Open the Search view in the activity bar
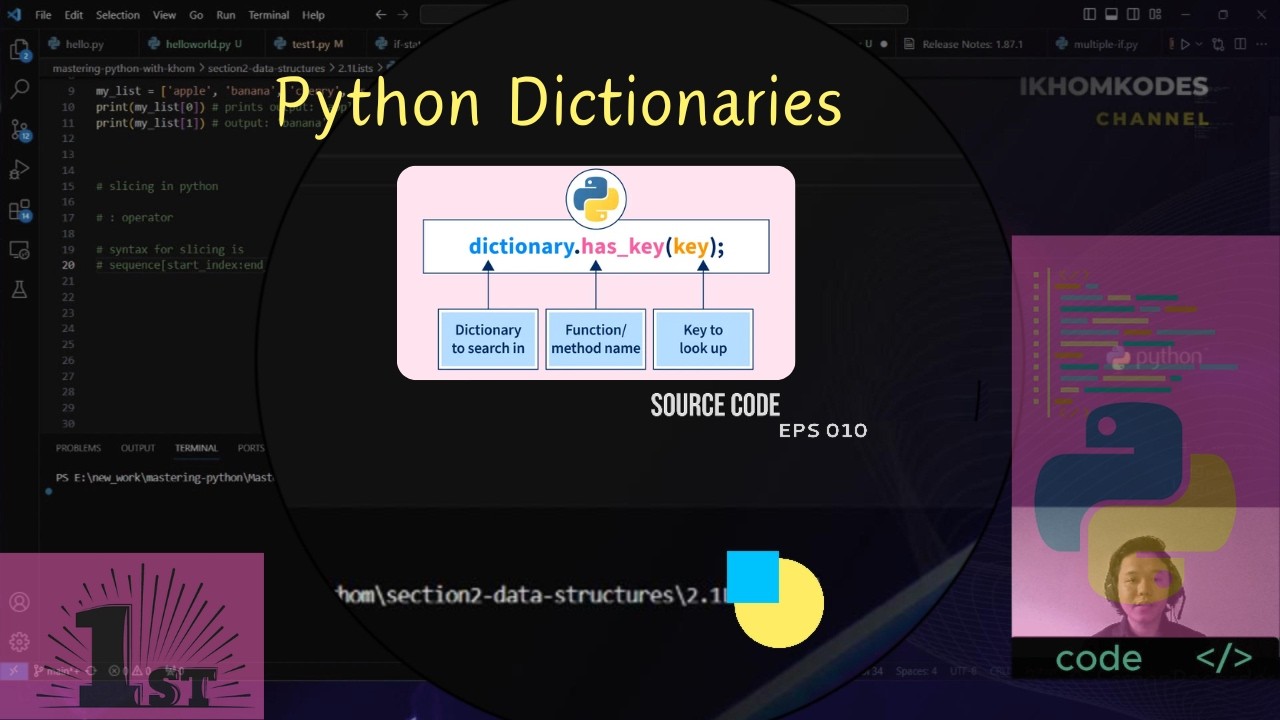The height and width of the screenshot is (720, 1280). 19,89
